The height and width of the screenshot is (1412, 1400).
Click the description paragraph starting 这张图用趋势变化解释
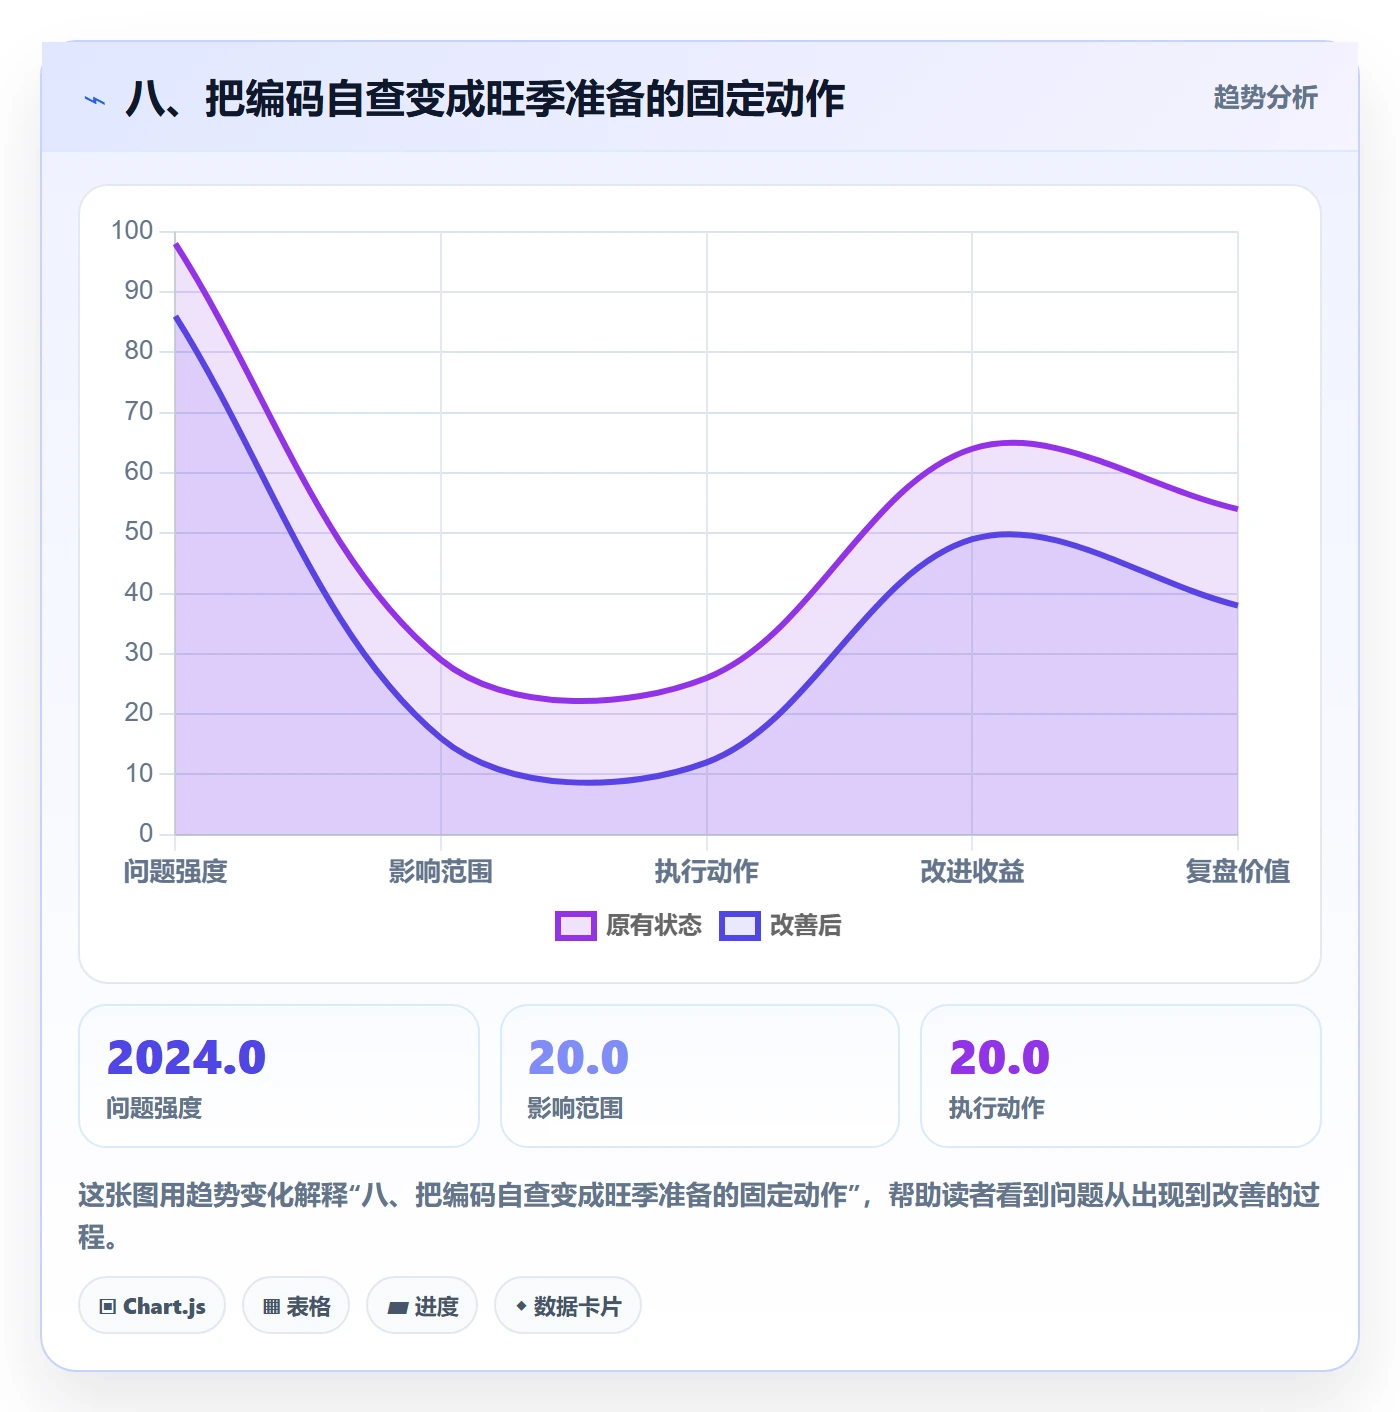point(699,1216)
